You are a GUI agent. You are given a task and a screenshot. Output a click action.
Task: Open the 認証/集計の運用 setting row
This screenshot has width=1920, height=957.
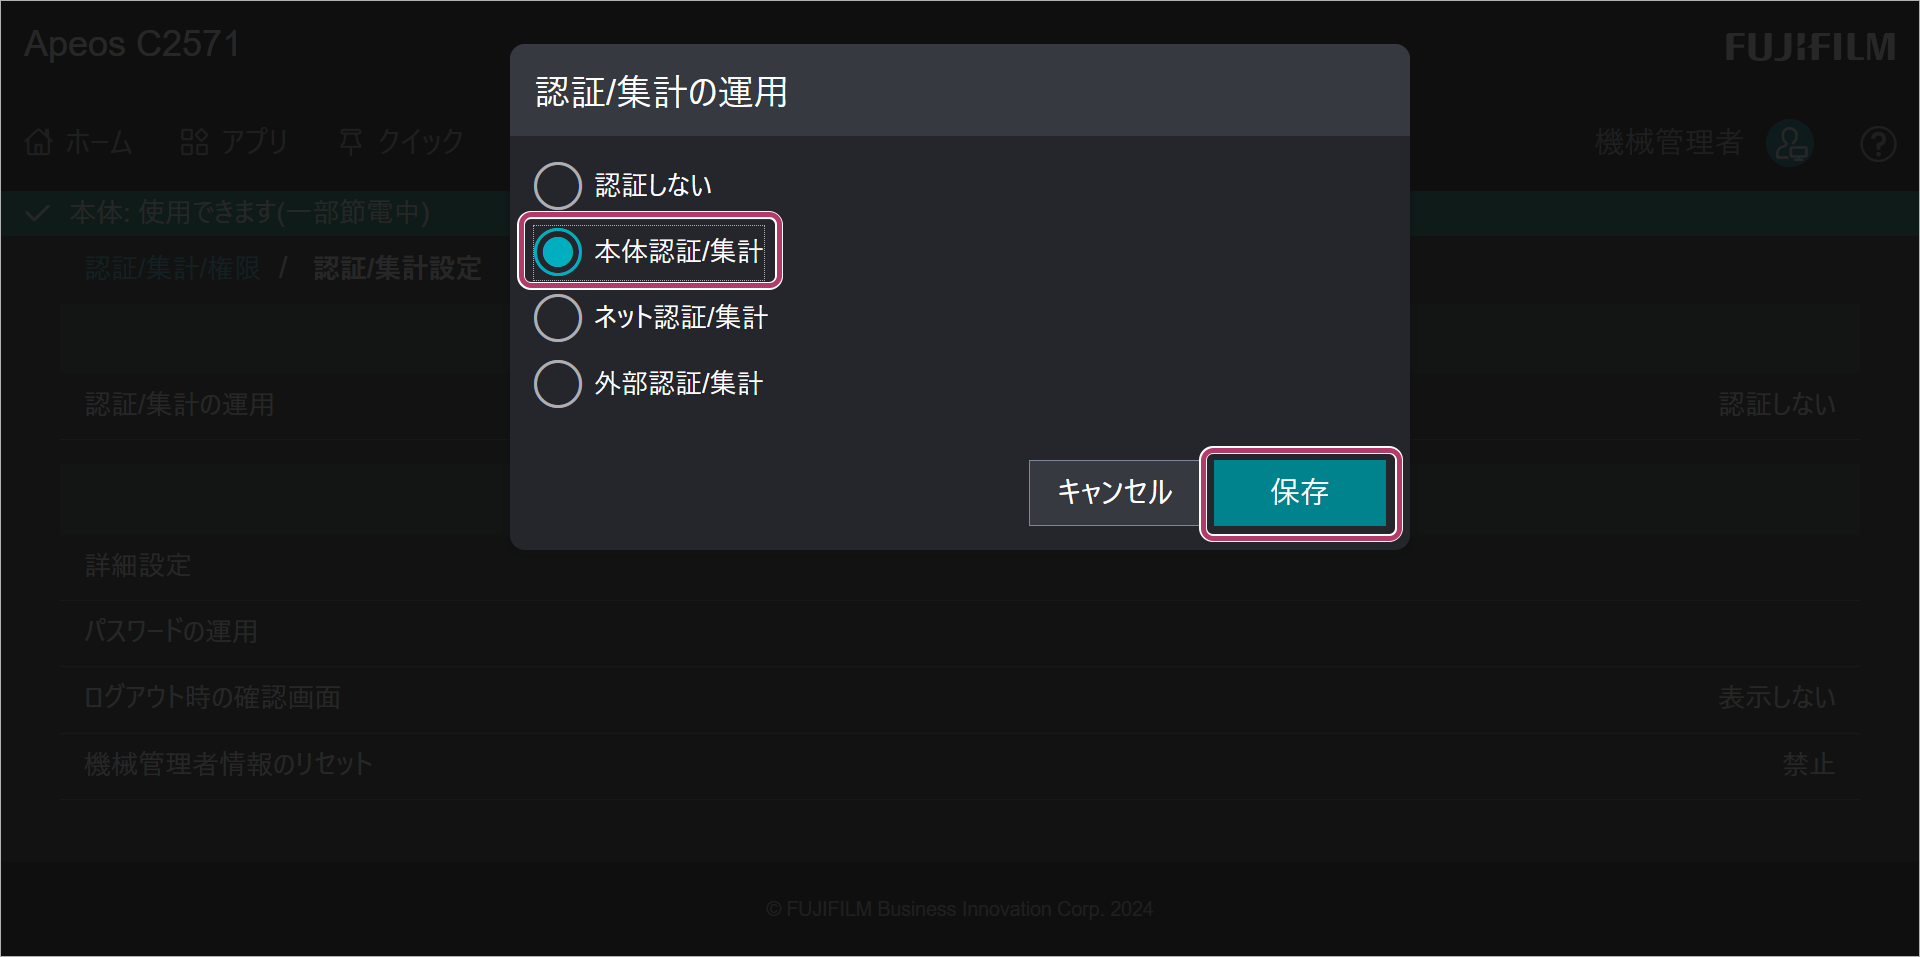coord(960,405)
